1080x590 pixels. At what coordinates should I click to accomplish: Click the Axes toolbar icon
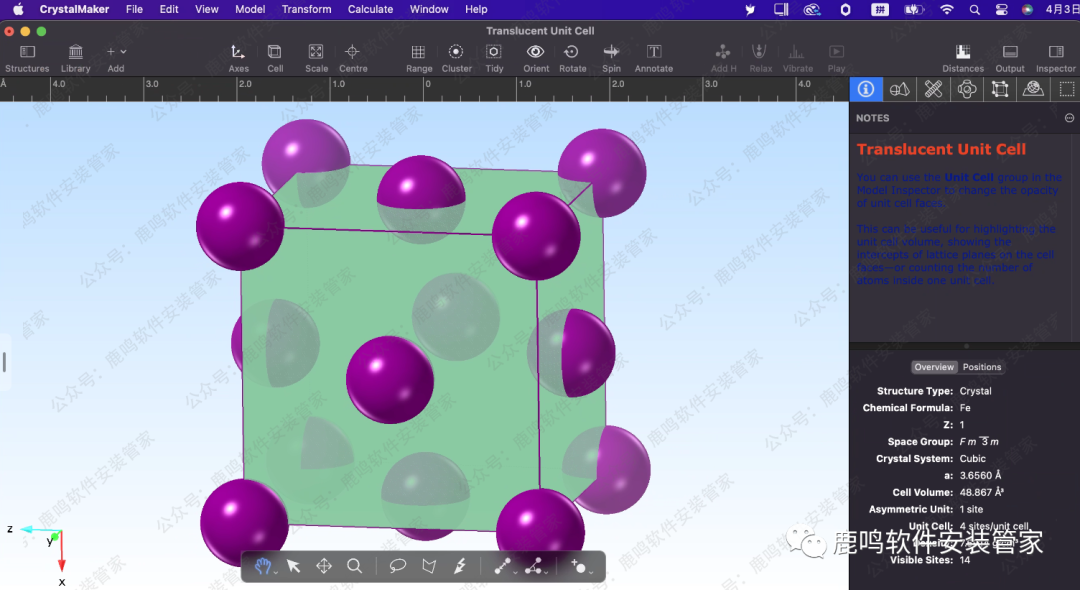coord(238,52)
